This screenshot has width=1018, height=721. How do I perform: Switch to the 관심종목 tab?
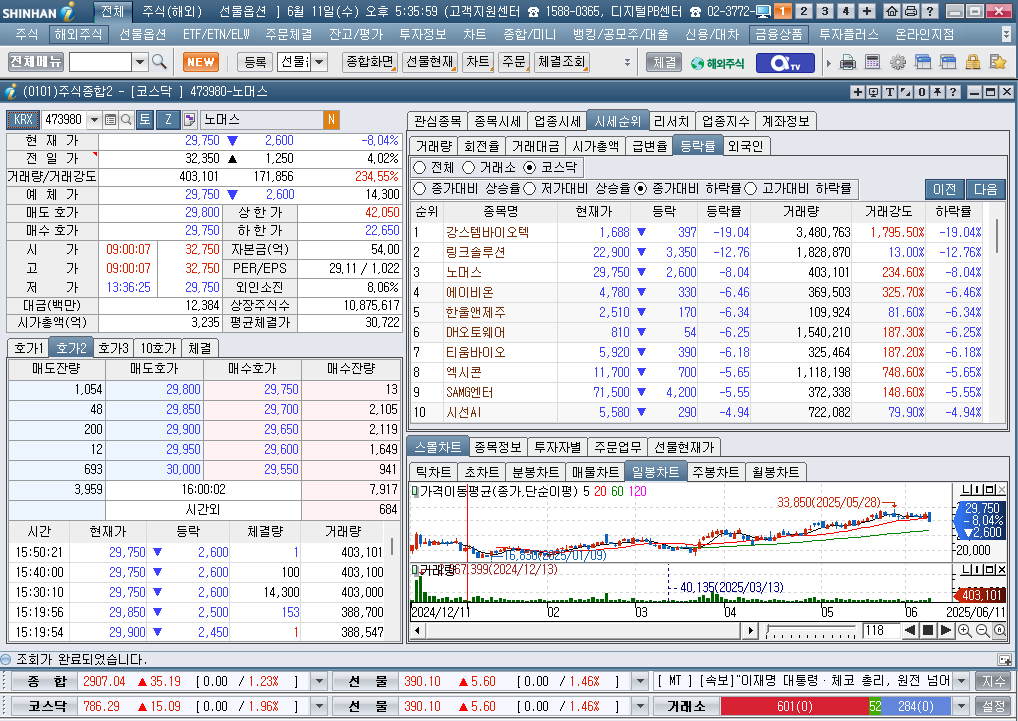(438, 121)
